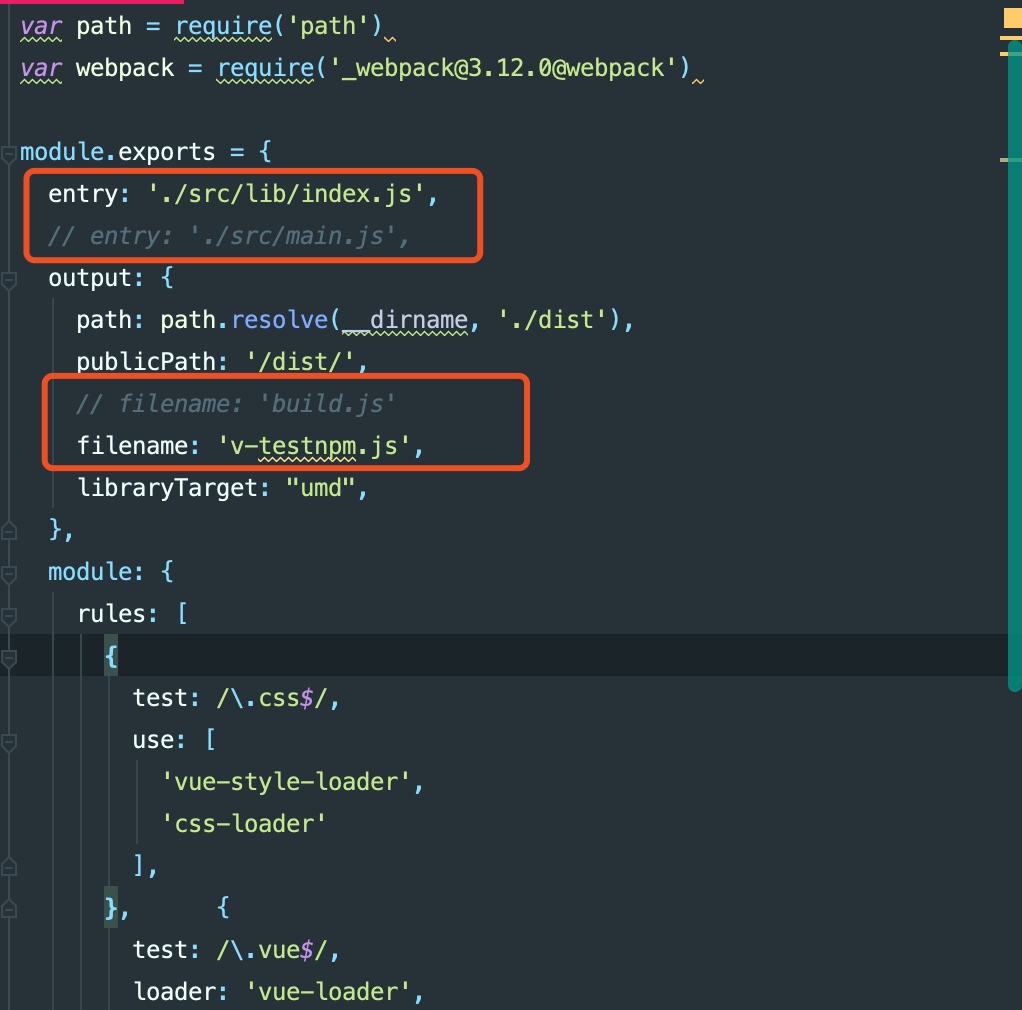The width and height of the screenshot is (1022, 1010).
Task: Click the /\.css$/ regex
Action: click(x=272, y=698)
